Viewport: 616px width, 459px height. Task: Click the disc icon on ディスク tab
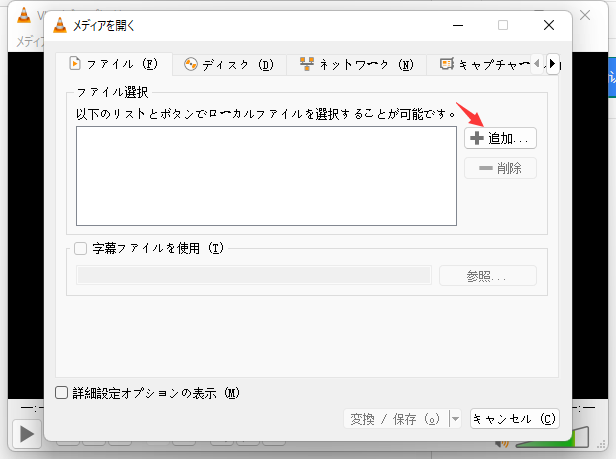[191, 64]
